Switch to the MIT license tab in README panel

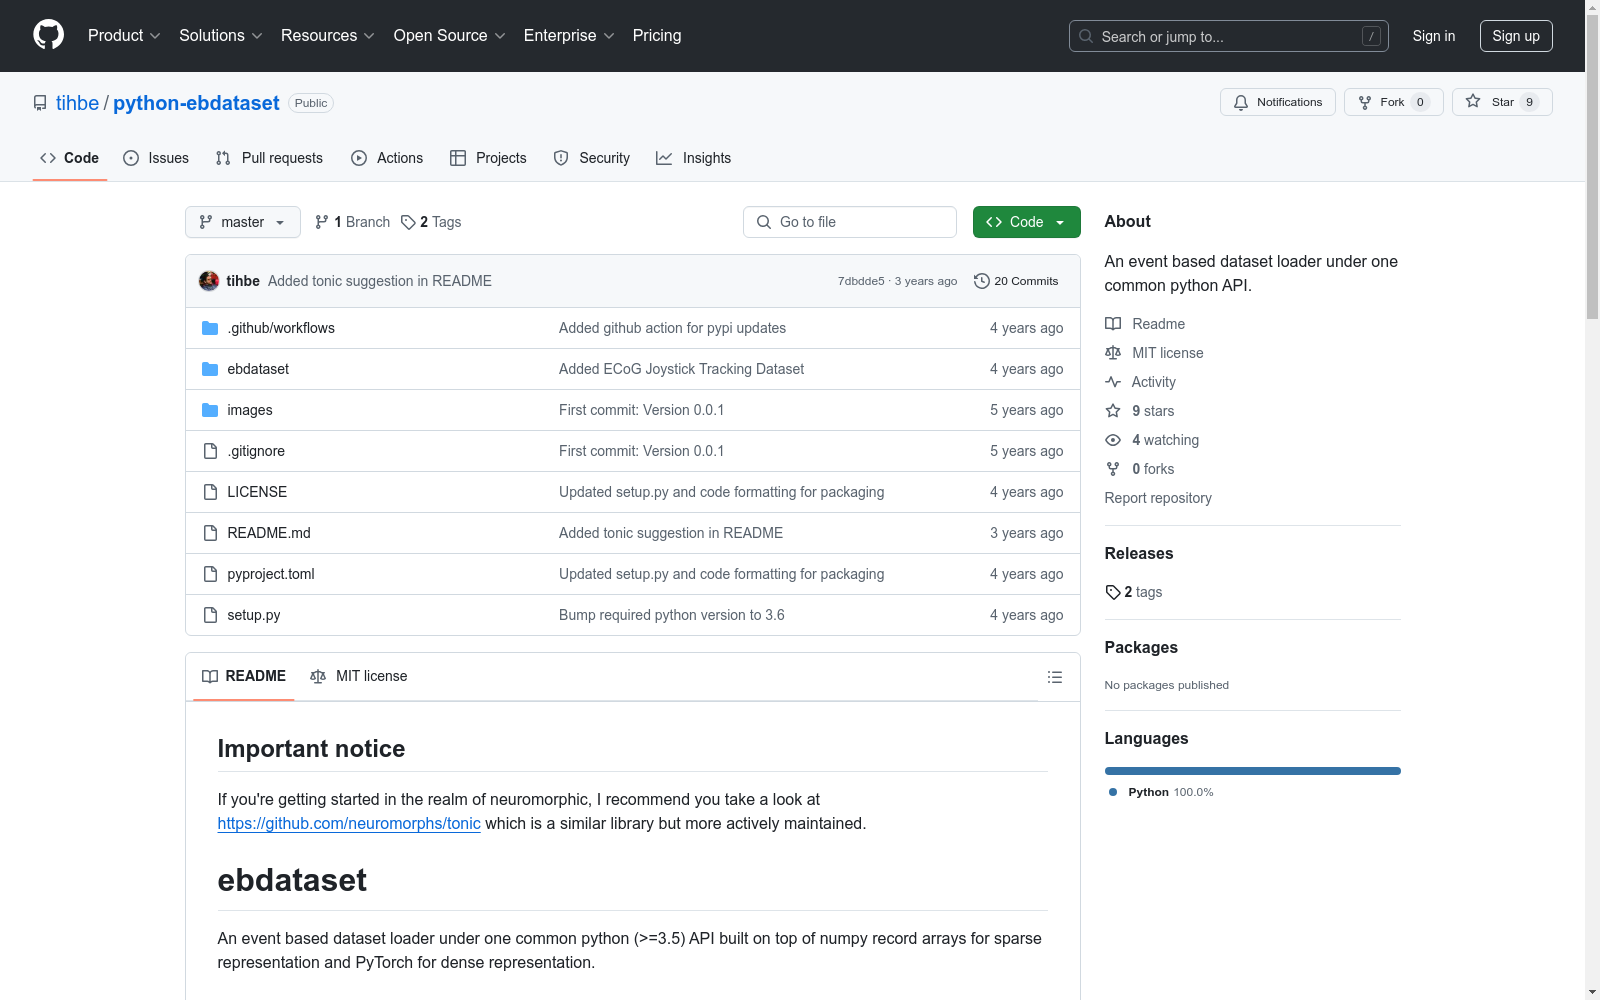(359, 676)
